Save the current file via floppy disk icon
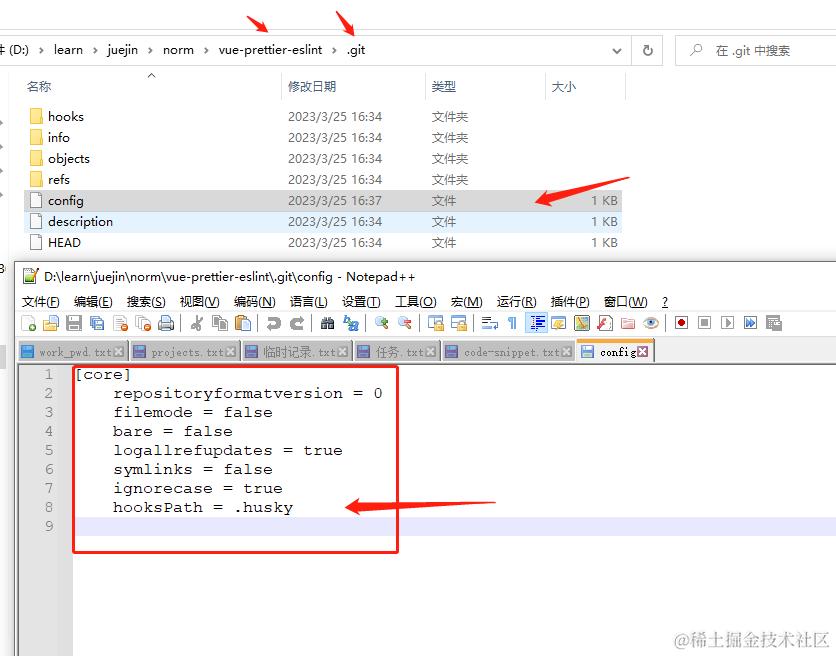This screenshot has width=836, height=656. 74,323
